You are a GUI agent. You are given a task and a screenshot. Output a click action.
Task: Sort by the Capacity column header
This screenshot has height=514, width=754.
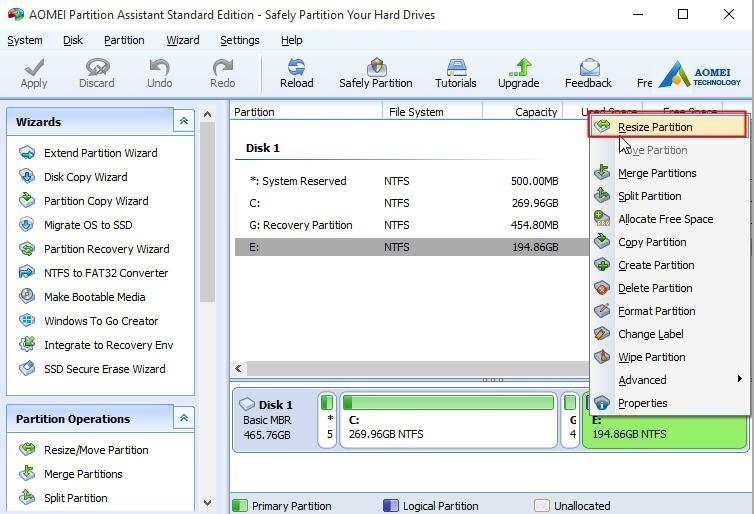click(x=522, y=112)
